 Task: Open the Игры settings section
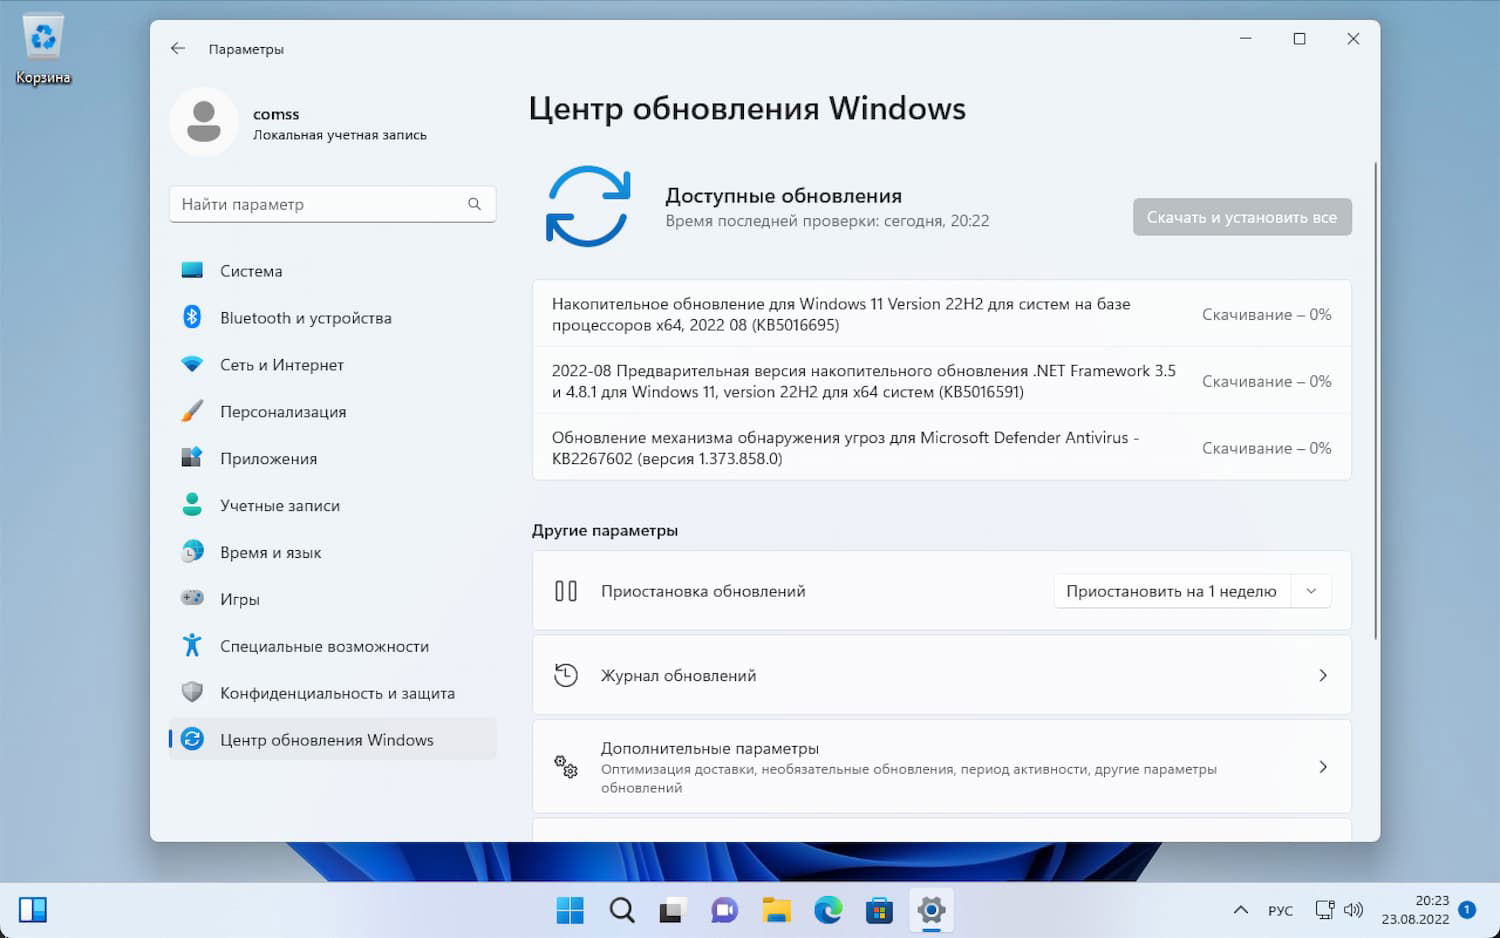tap(332, 600)
